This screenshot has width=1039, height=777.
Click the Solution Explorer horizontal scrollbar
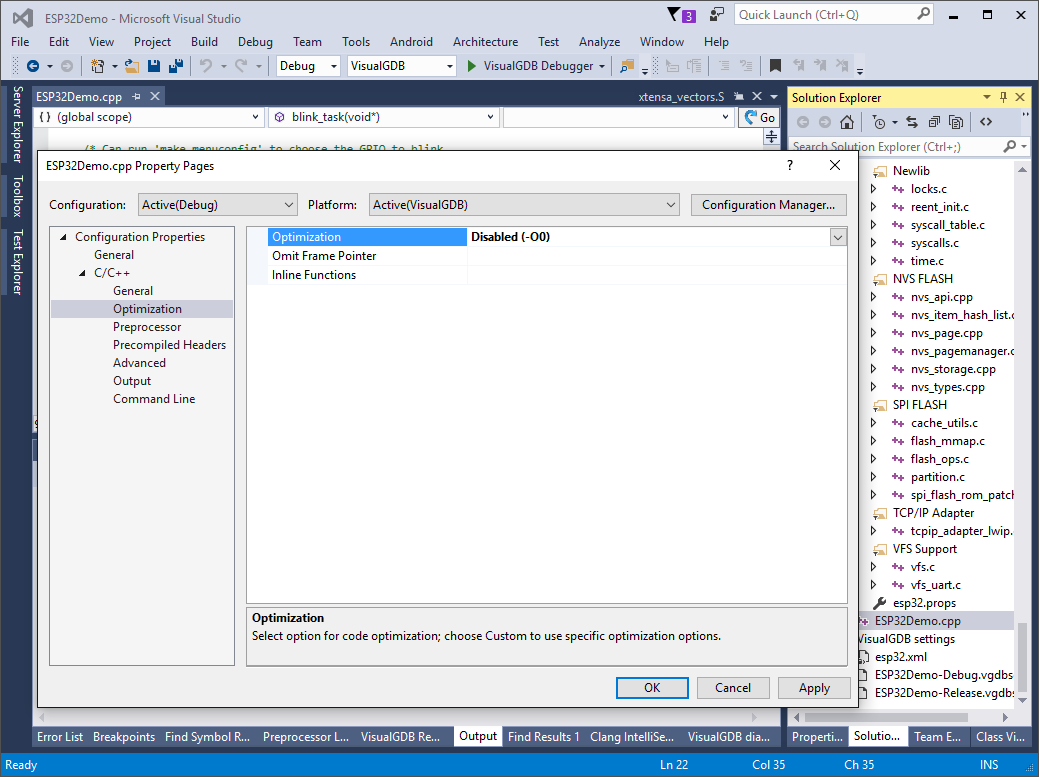point(887,717)
